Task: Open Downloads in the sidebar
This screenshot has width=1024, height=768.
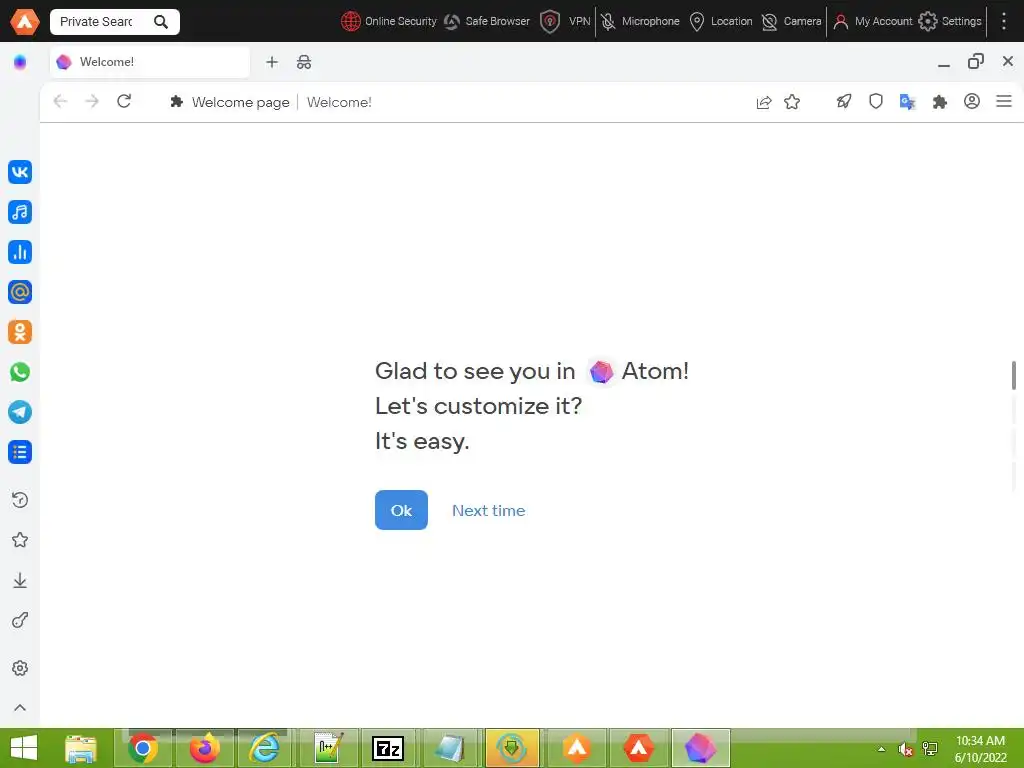Action: click(x=20, y=581)
